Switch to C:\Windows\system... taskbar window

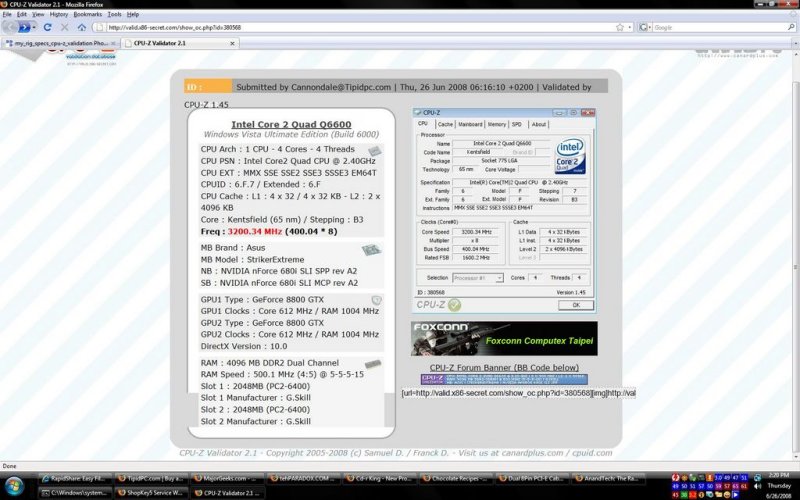point(74,493)
